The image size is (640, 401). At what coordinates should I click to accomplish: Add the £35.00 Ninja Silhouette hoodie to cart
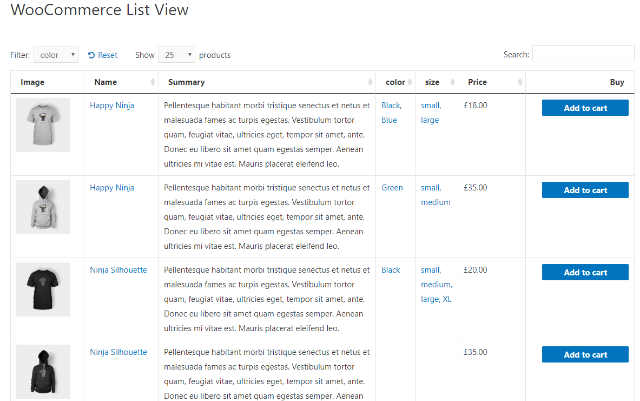pos(585,354)
